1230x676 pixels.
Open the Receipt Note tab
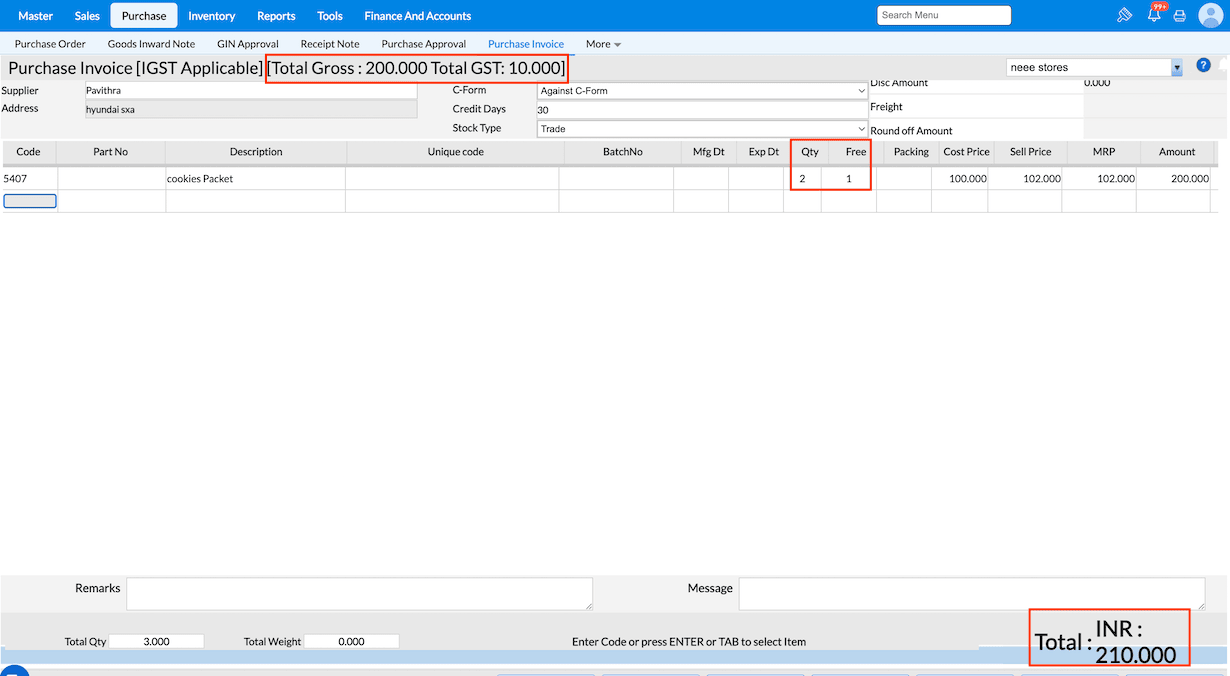click(x=330, y=44)
